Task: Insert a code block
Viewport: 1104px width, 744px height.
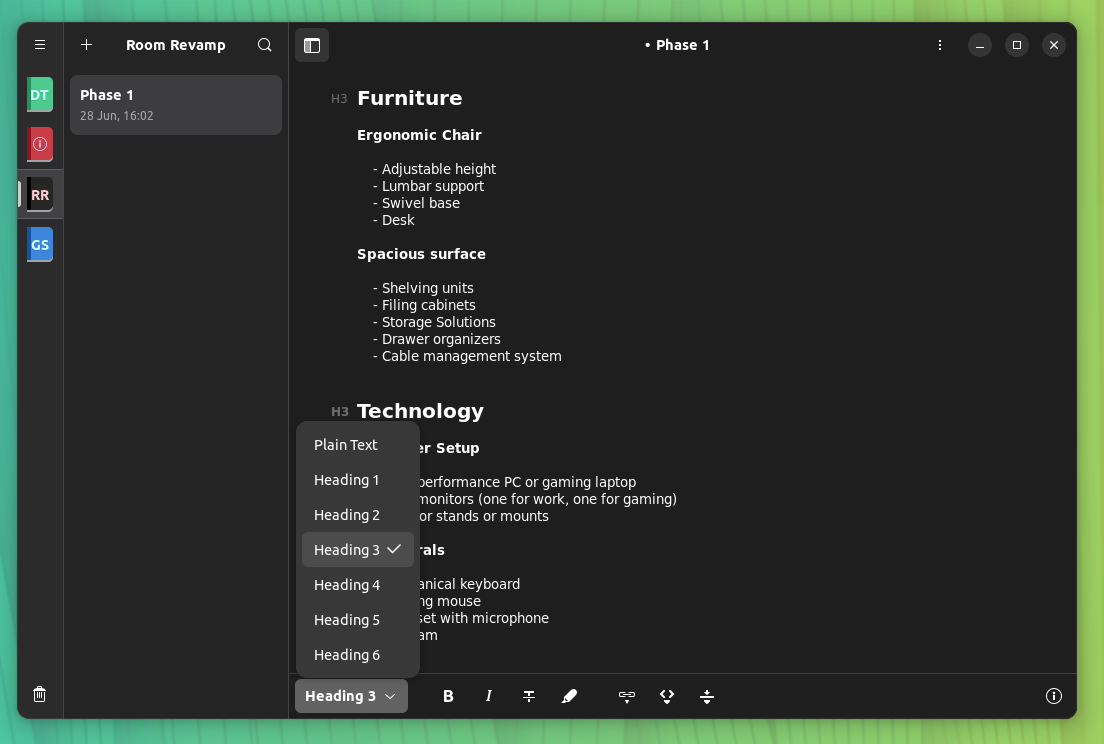Action: (667, 696)
